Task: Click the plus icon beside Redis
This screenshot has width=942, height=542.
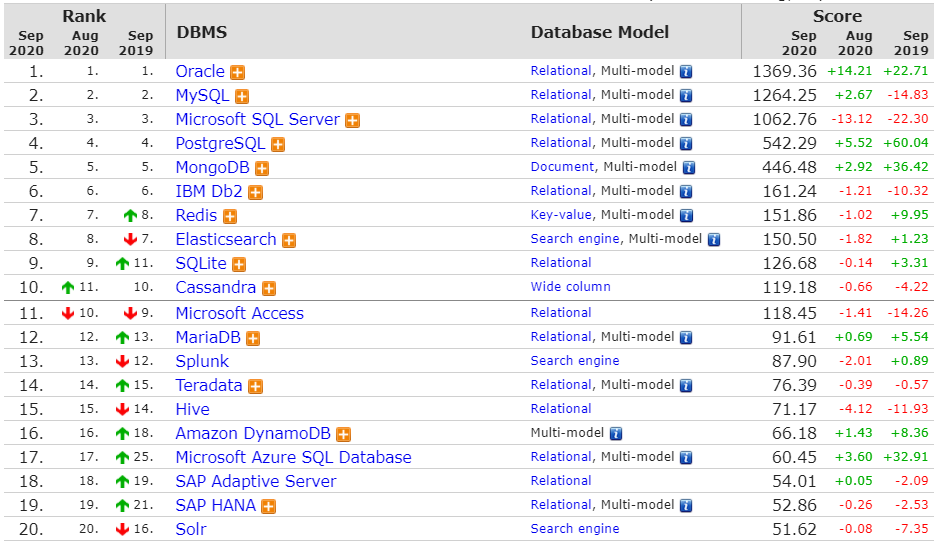Action: 230,217
